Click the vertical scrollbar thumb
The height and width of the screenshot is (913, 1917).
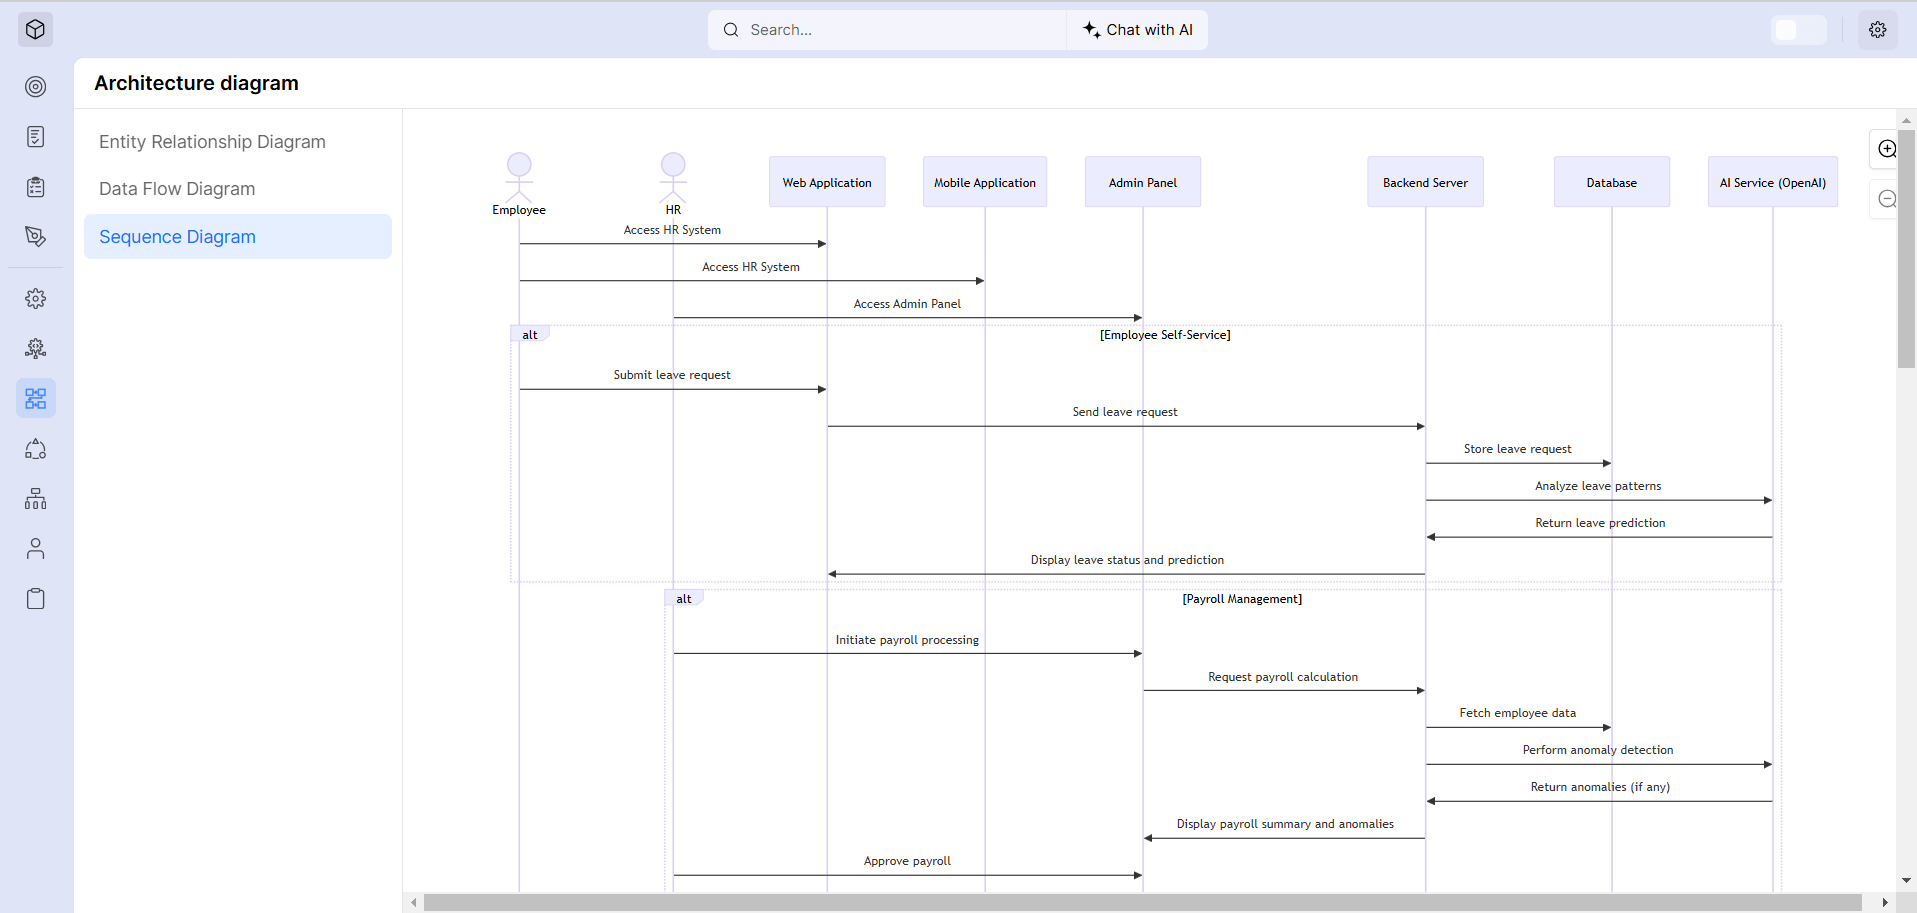pyautogui.click(x=1906, y=249)
